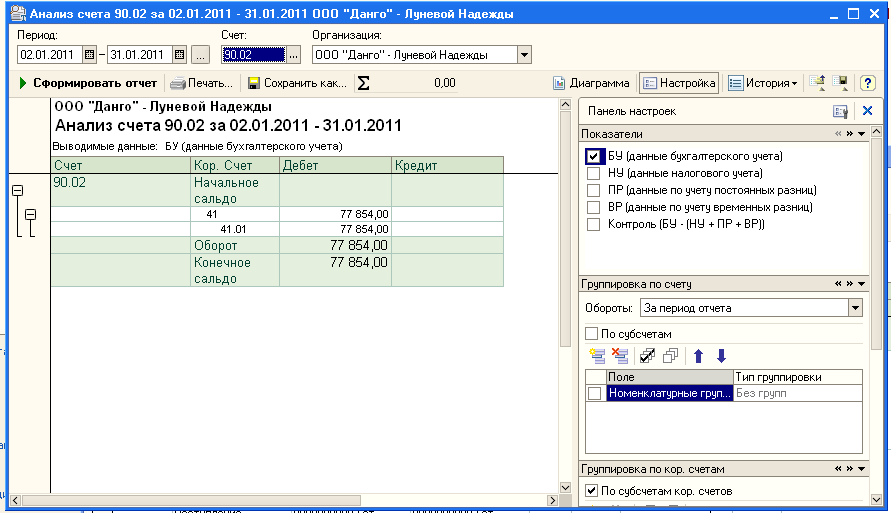This screenshot has height=513, width=891.
Task: Move grouping field down with arrow
Action: (721, 355)
